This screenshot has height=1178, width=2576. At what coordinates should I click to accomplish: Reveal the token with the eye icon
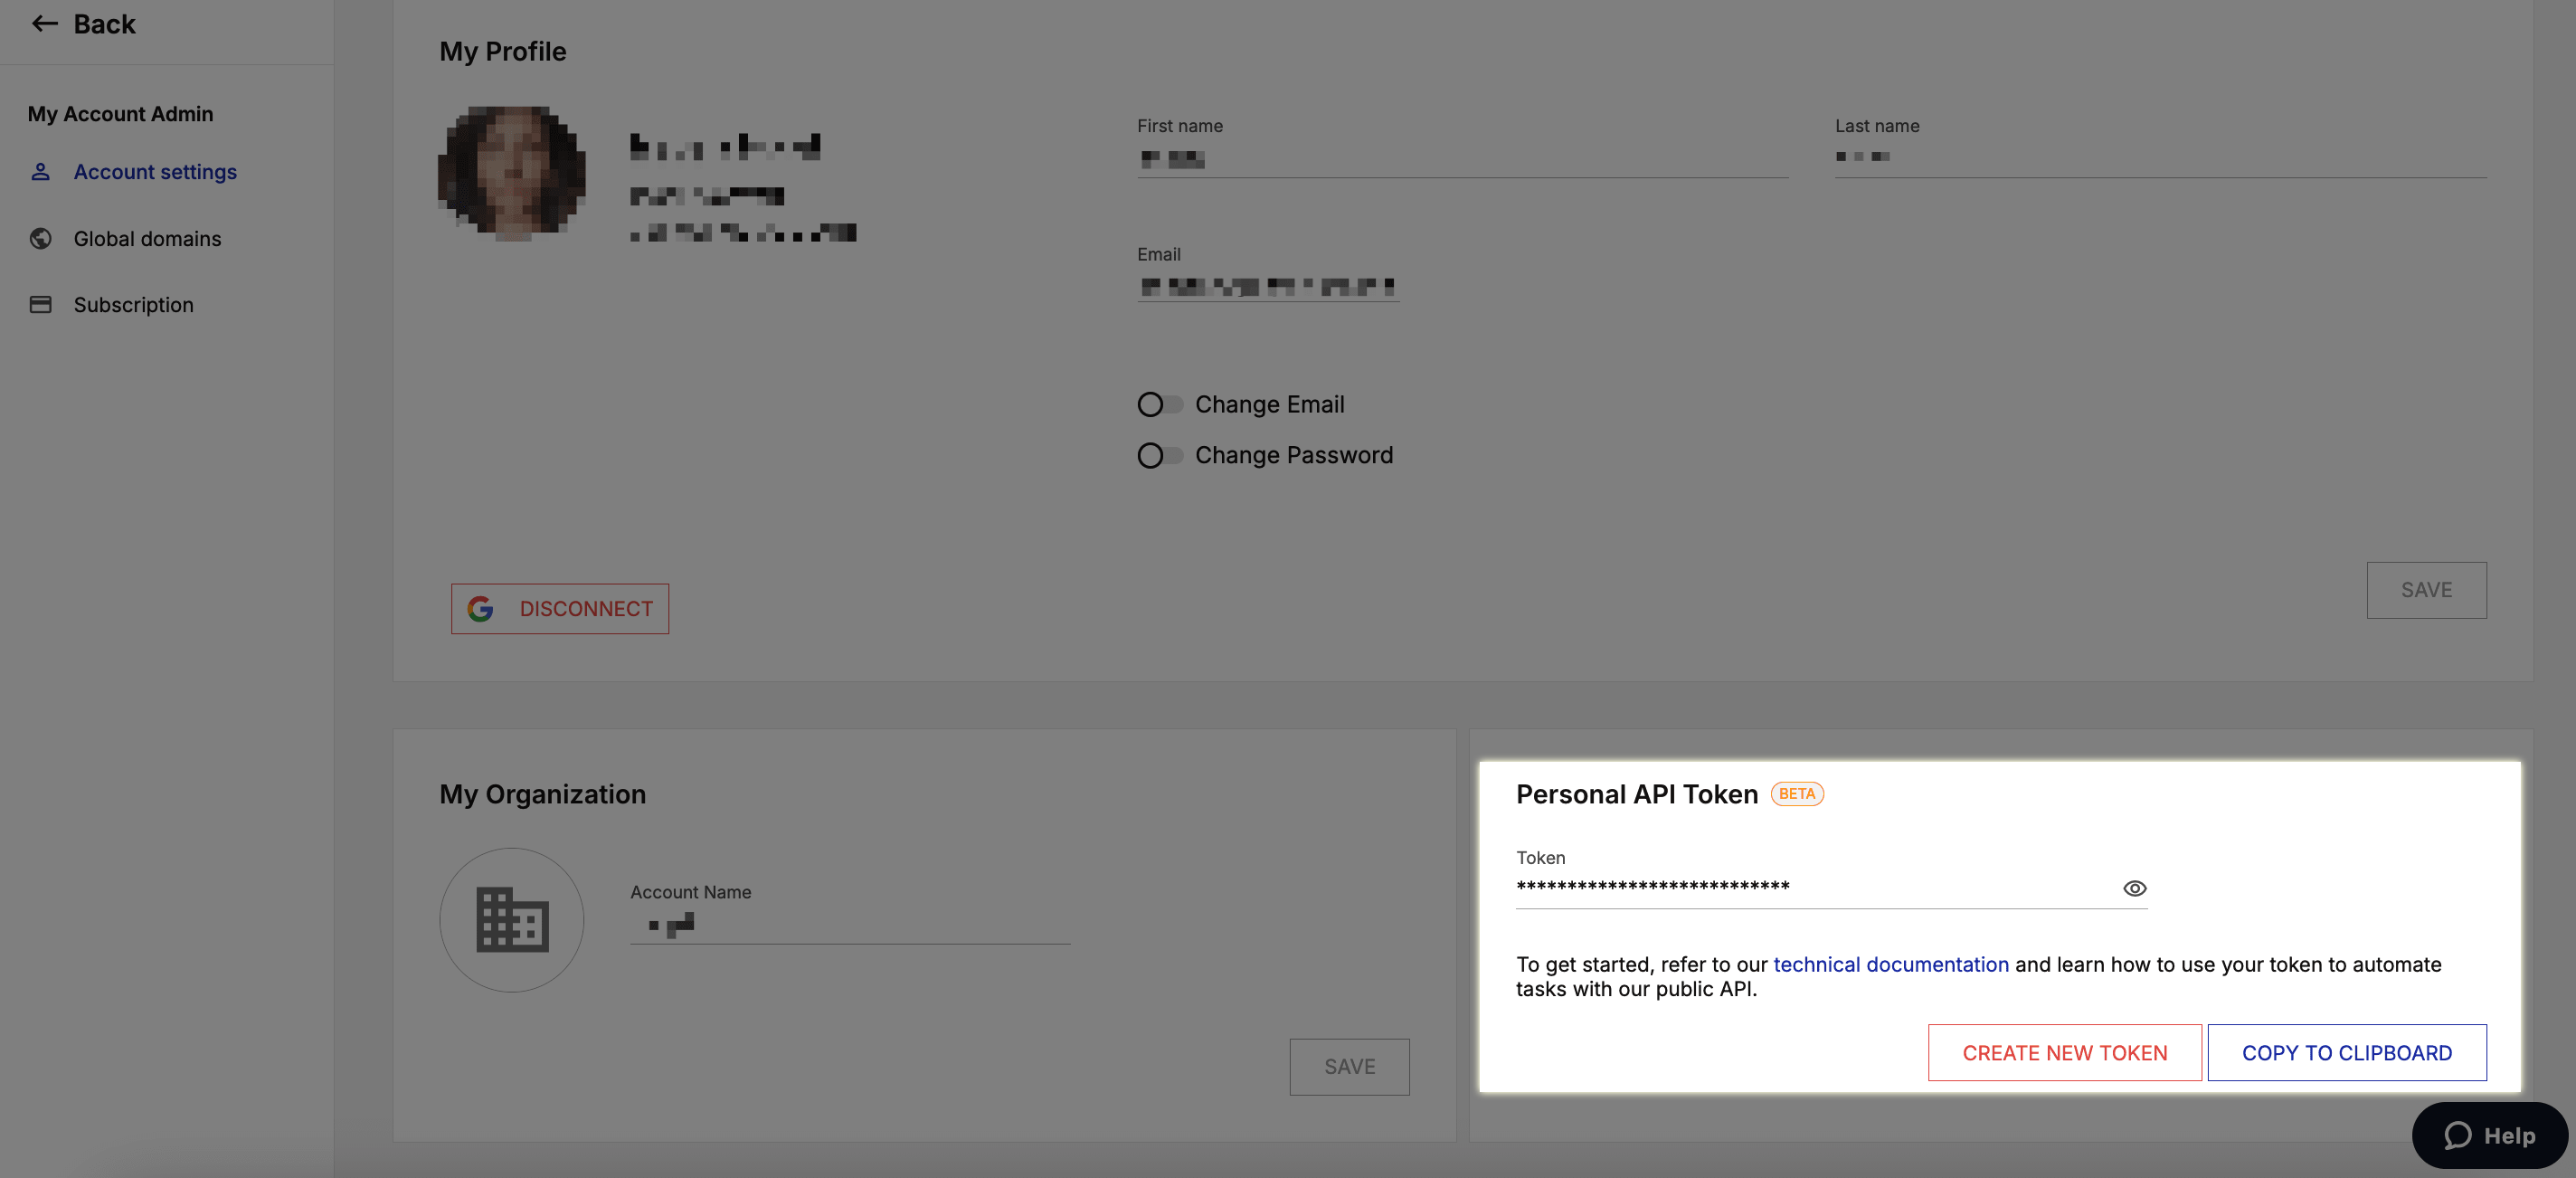pyautogui.click(x=2134, y=888)
